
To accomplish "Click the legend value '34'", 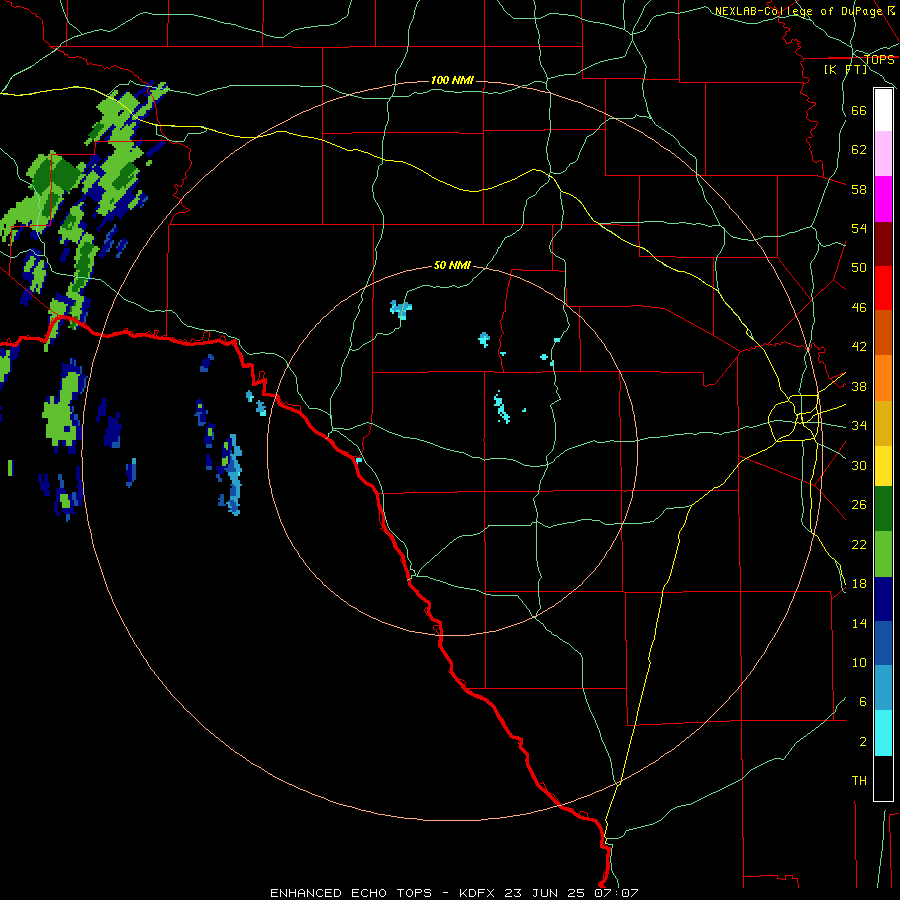I will pos(859,426).
